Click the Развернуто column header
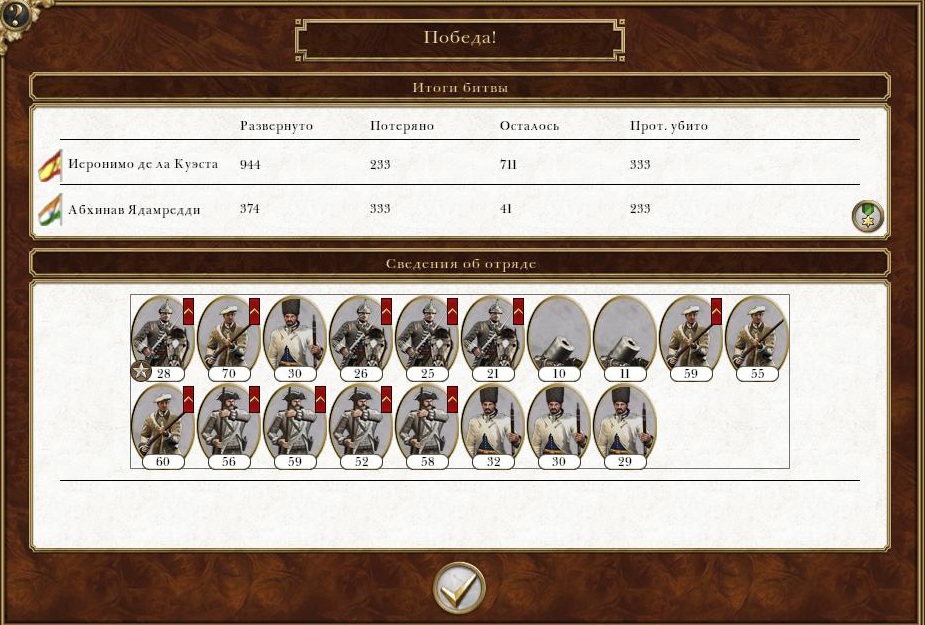This screenshot has width=925, height=625. tap(276, 126)
